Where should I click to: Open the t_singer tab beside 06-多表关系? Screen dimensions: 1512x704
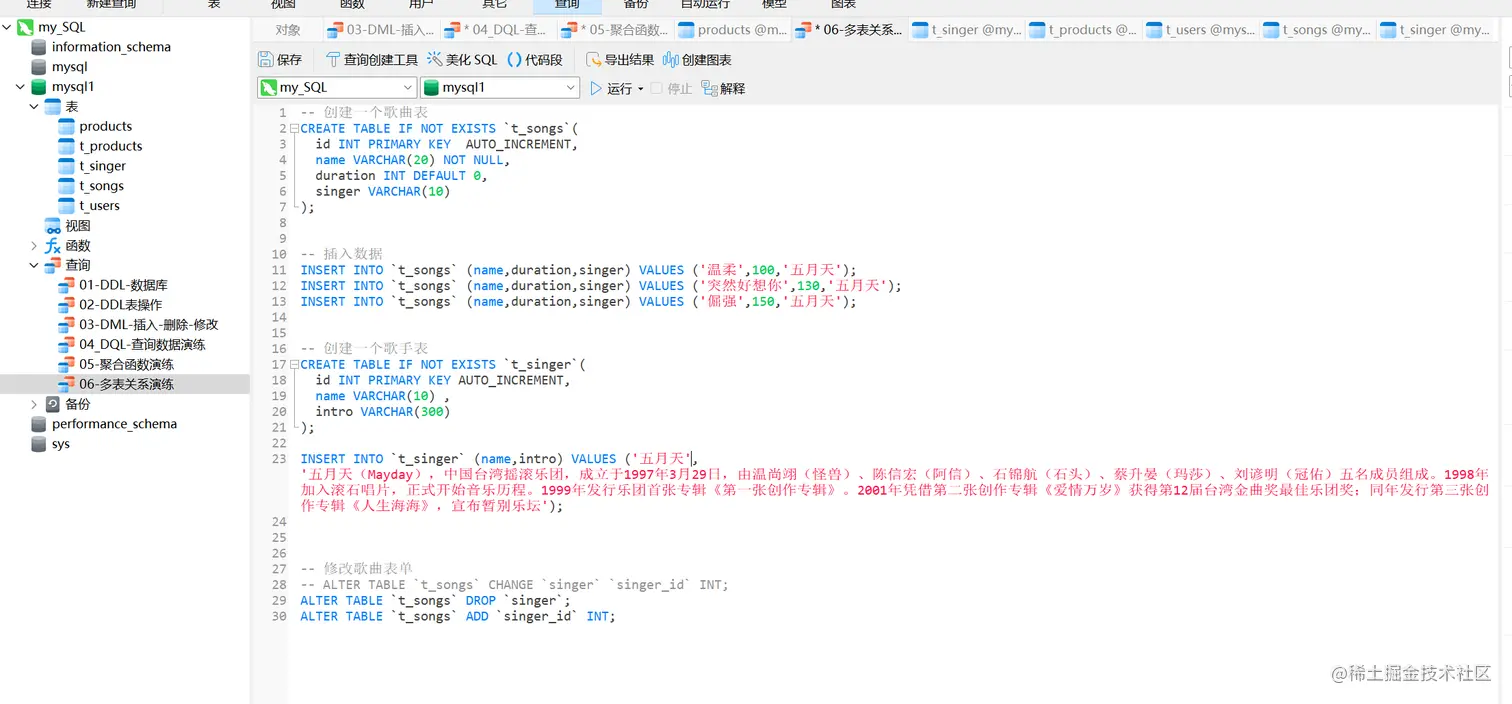[966, 30]
